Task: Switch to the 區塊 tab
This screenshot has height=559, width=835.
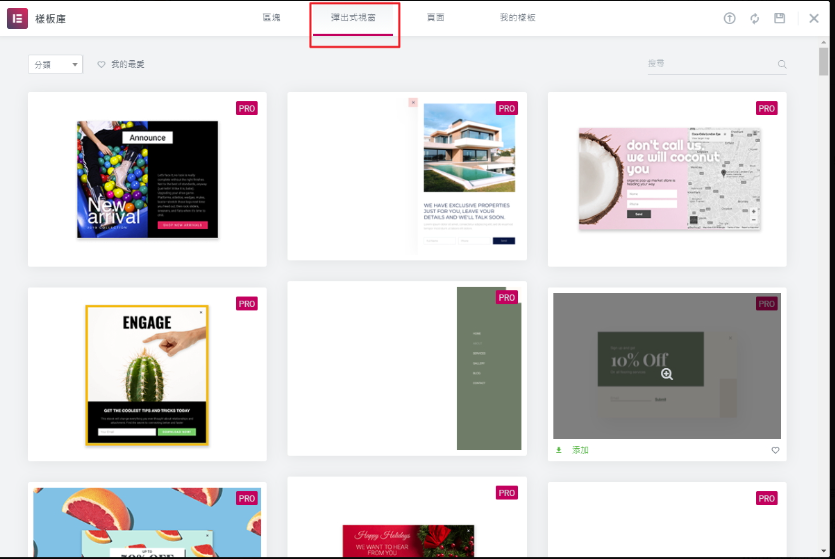Action: pyautogui.click(x=271, y=18)
